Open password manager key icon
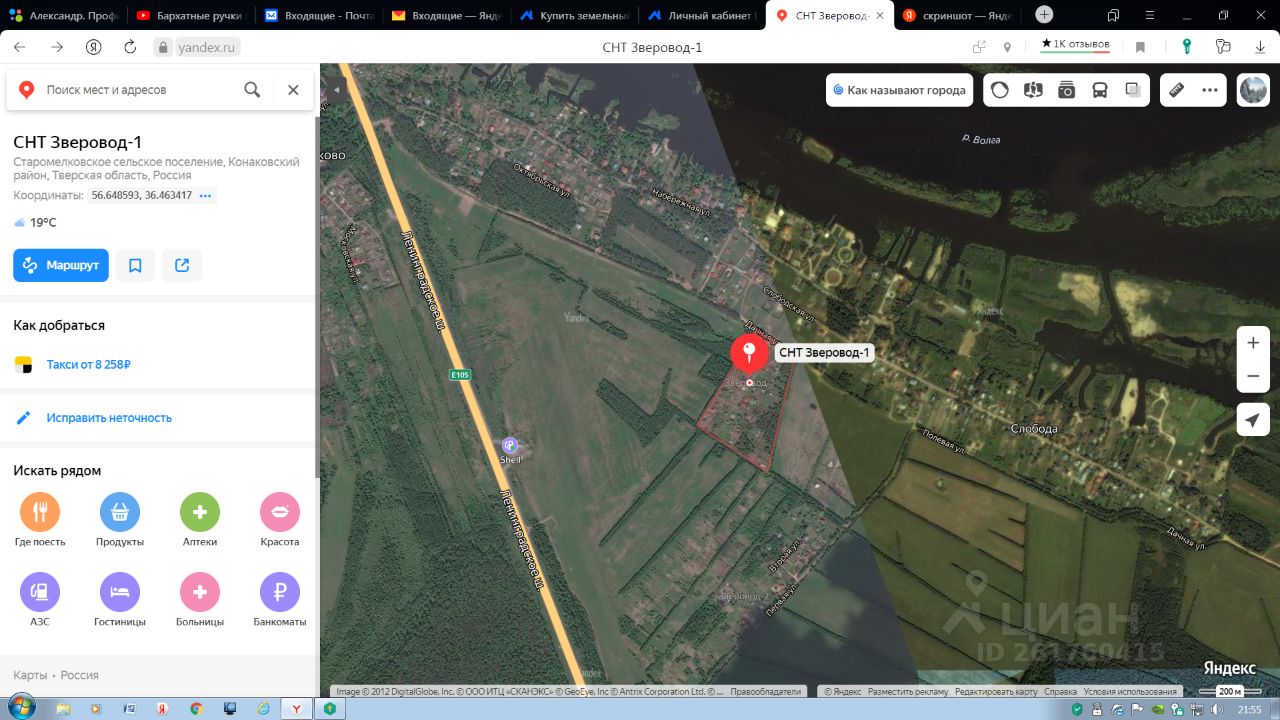Screen dimensions: 1280x720 (x=1187, y=47)
